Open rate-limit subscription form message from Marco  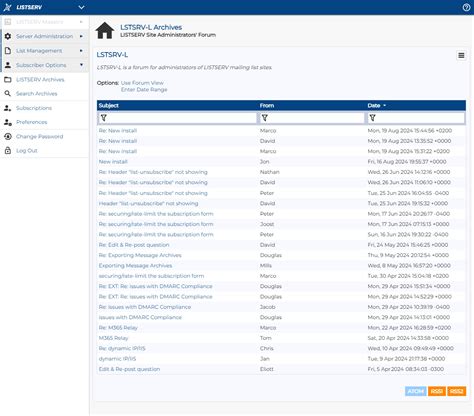[x=151, y=276]
